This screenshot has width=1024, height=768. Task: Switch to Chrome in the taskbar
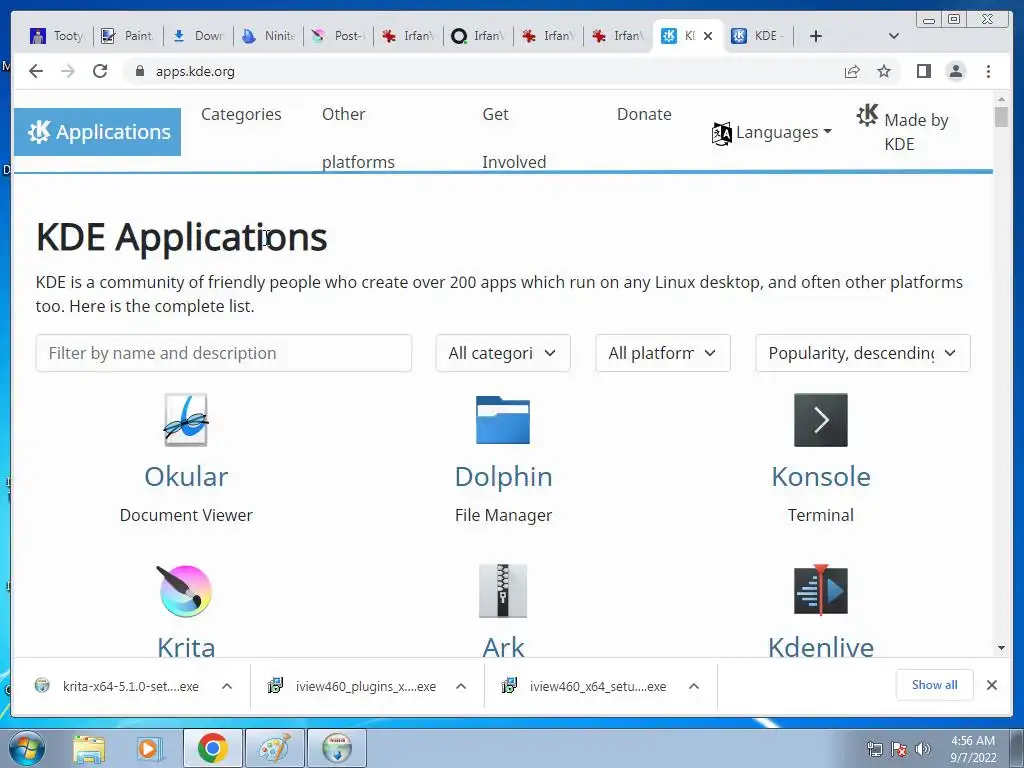(x=212, y=748)
